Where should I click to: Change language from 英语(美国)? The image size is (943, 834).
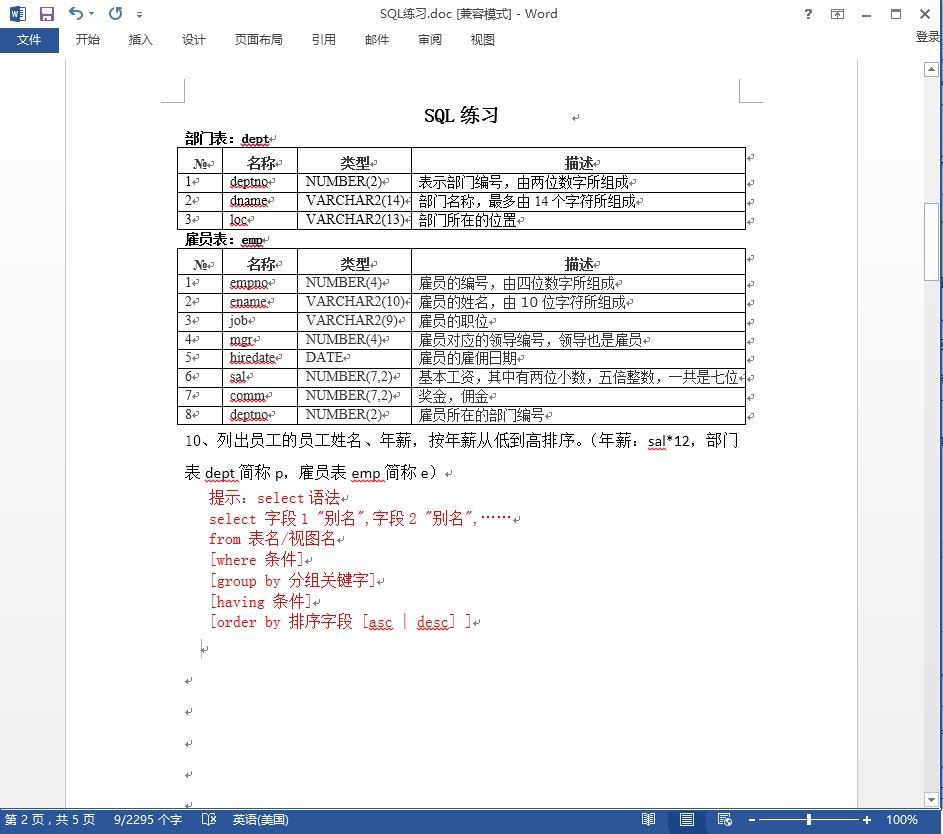[260, 820]
